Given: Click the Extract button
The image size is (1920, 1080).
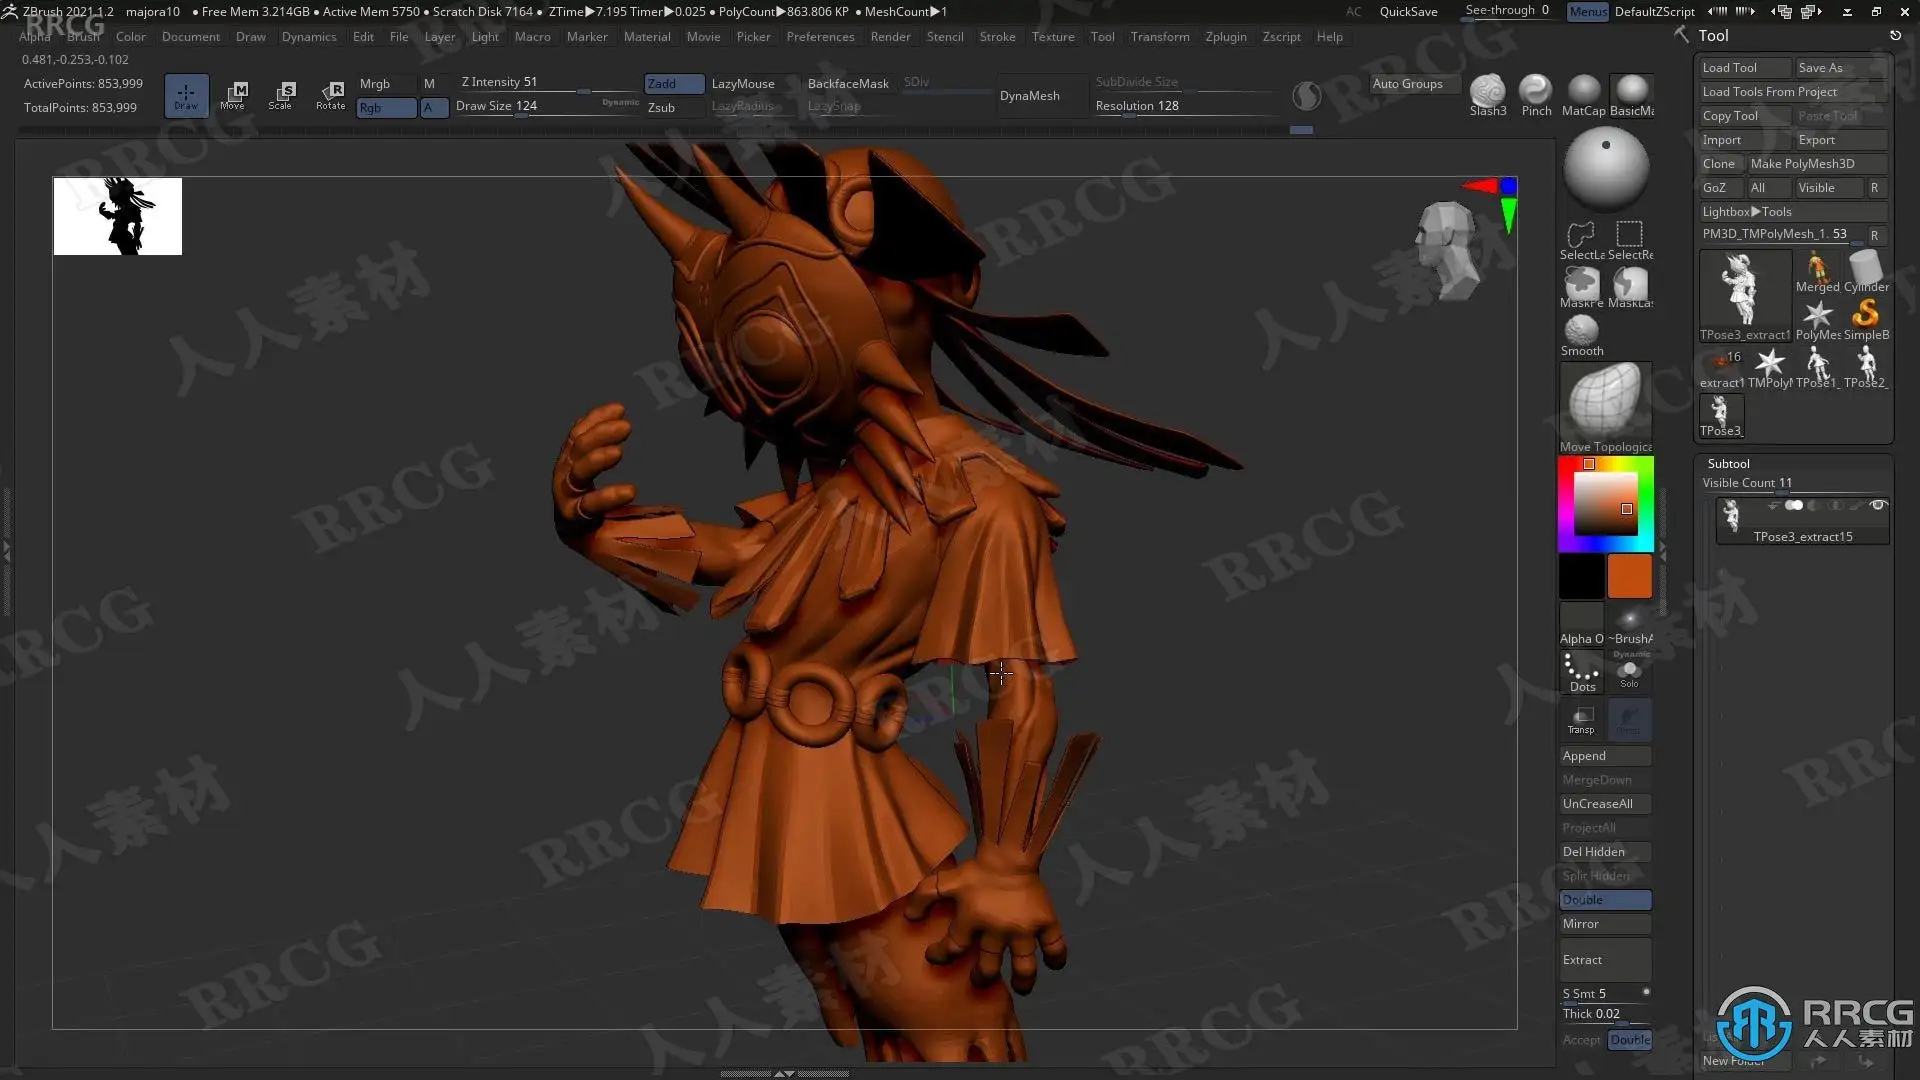Looking at the screenshot, I should pyautogui.click(x=1605, y=960).
